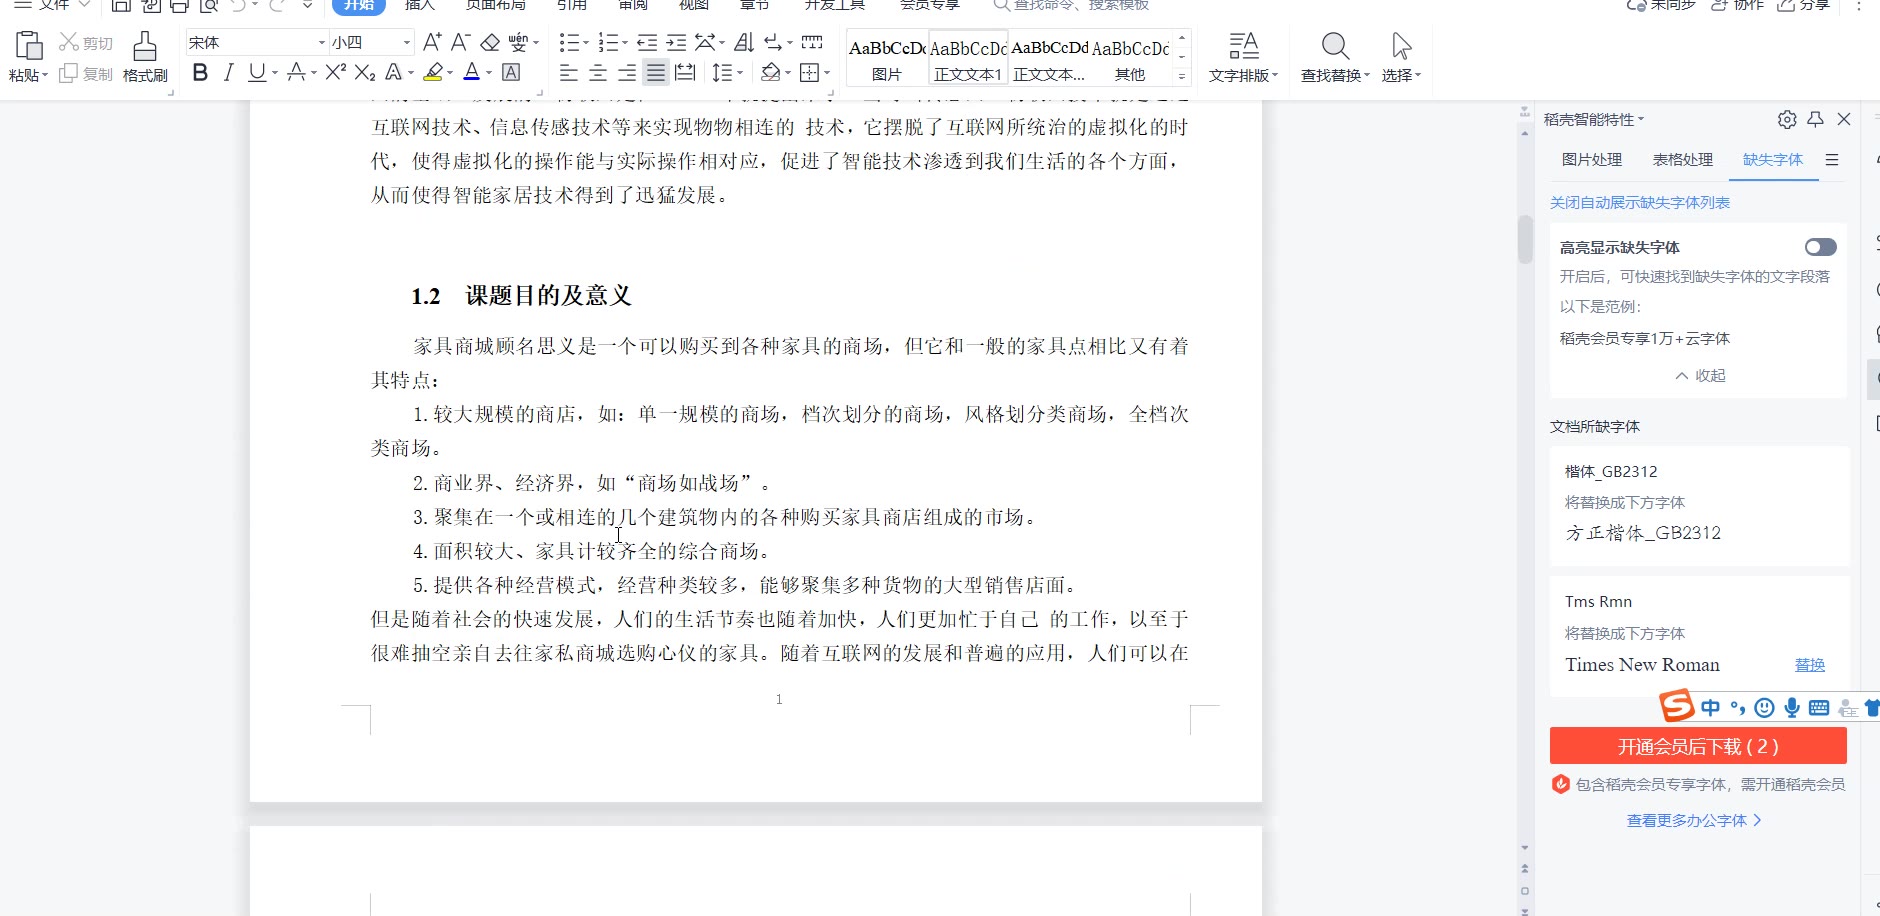Click the 开通会员后下载 (2) button
This screenshot has width=1880, height=916.
pos(1698,746)
